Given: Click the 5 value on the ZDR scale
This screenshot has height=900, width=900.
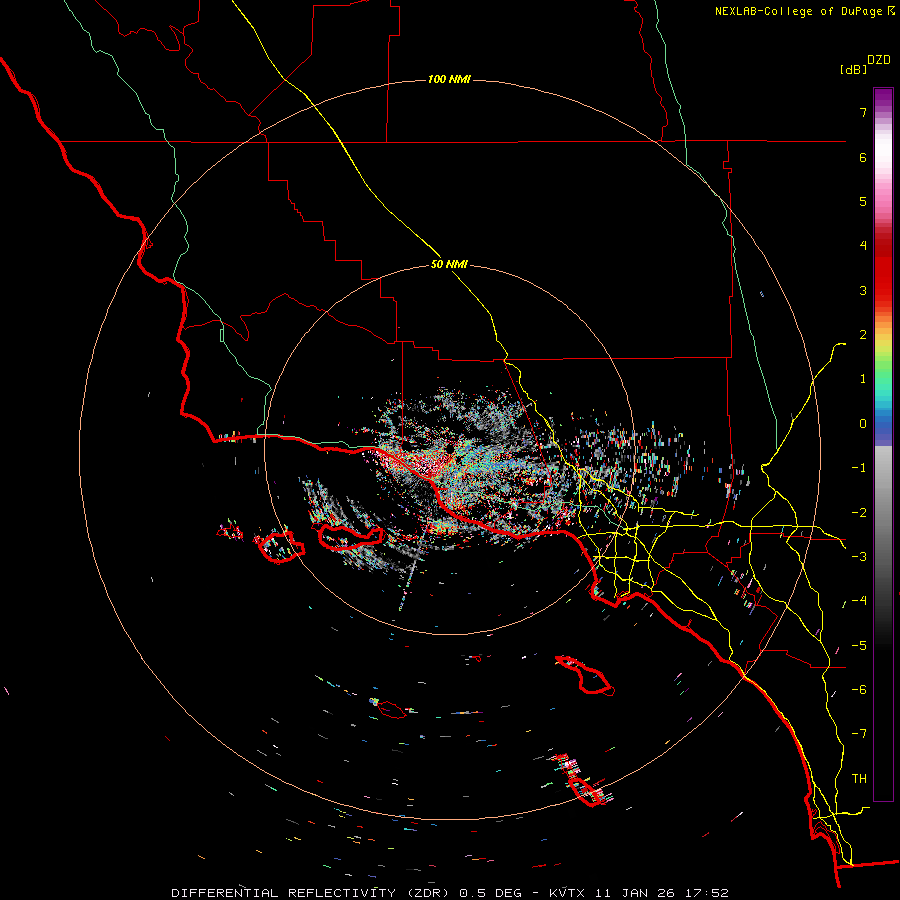Looking at the screenshot, I should [863, 201].
